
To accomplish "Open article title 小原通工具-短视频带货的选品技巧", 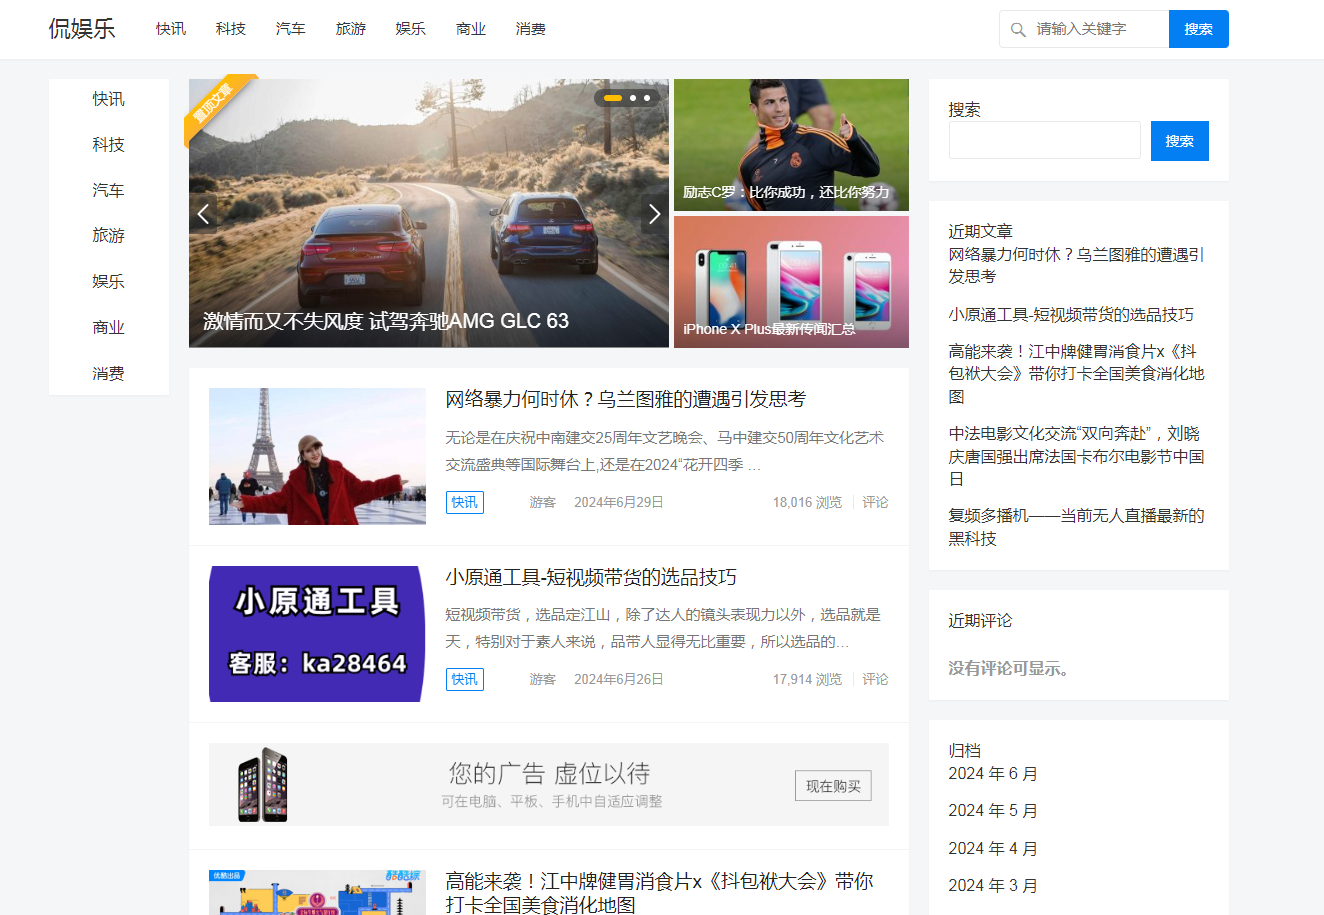I will click(591, 577).
